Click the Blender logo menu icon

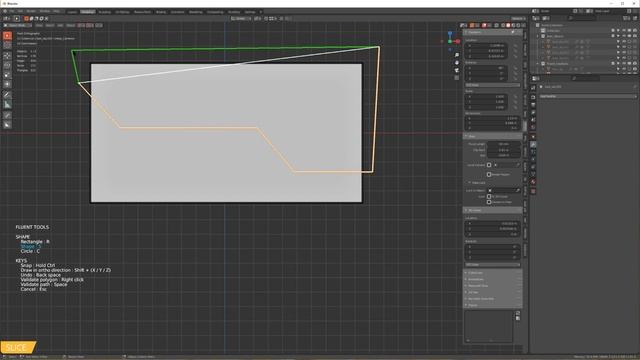tap(5, 11)
